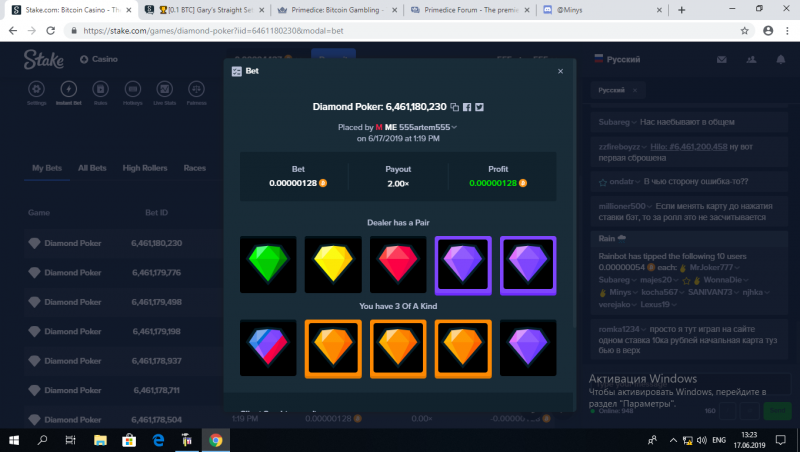Share bet on Facebook icon
The width and height of the screenshot is (800, 452).
[467, 107]
